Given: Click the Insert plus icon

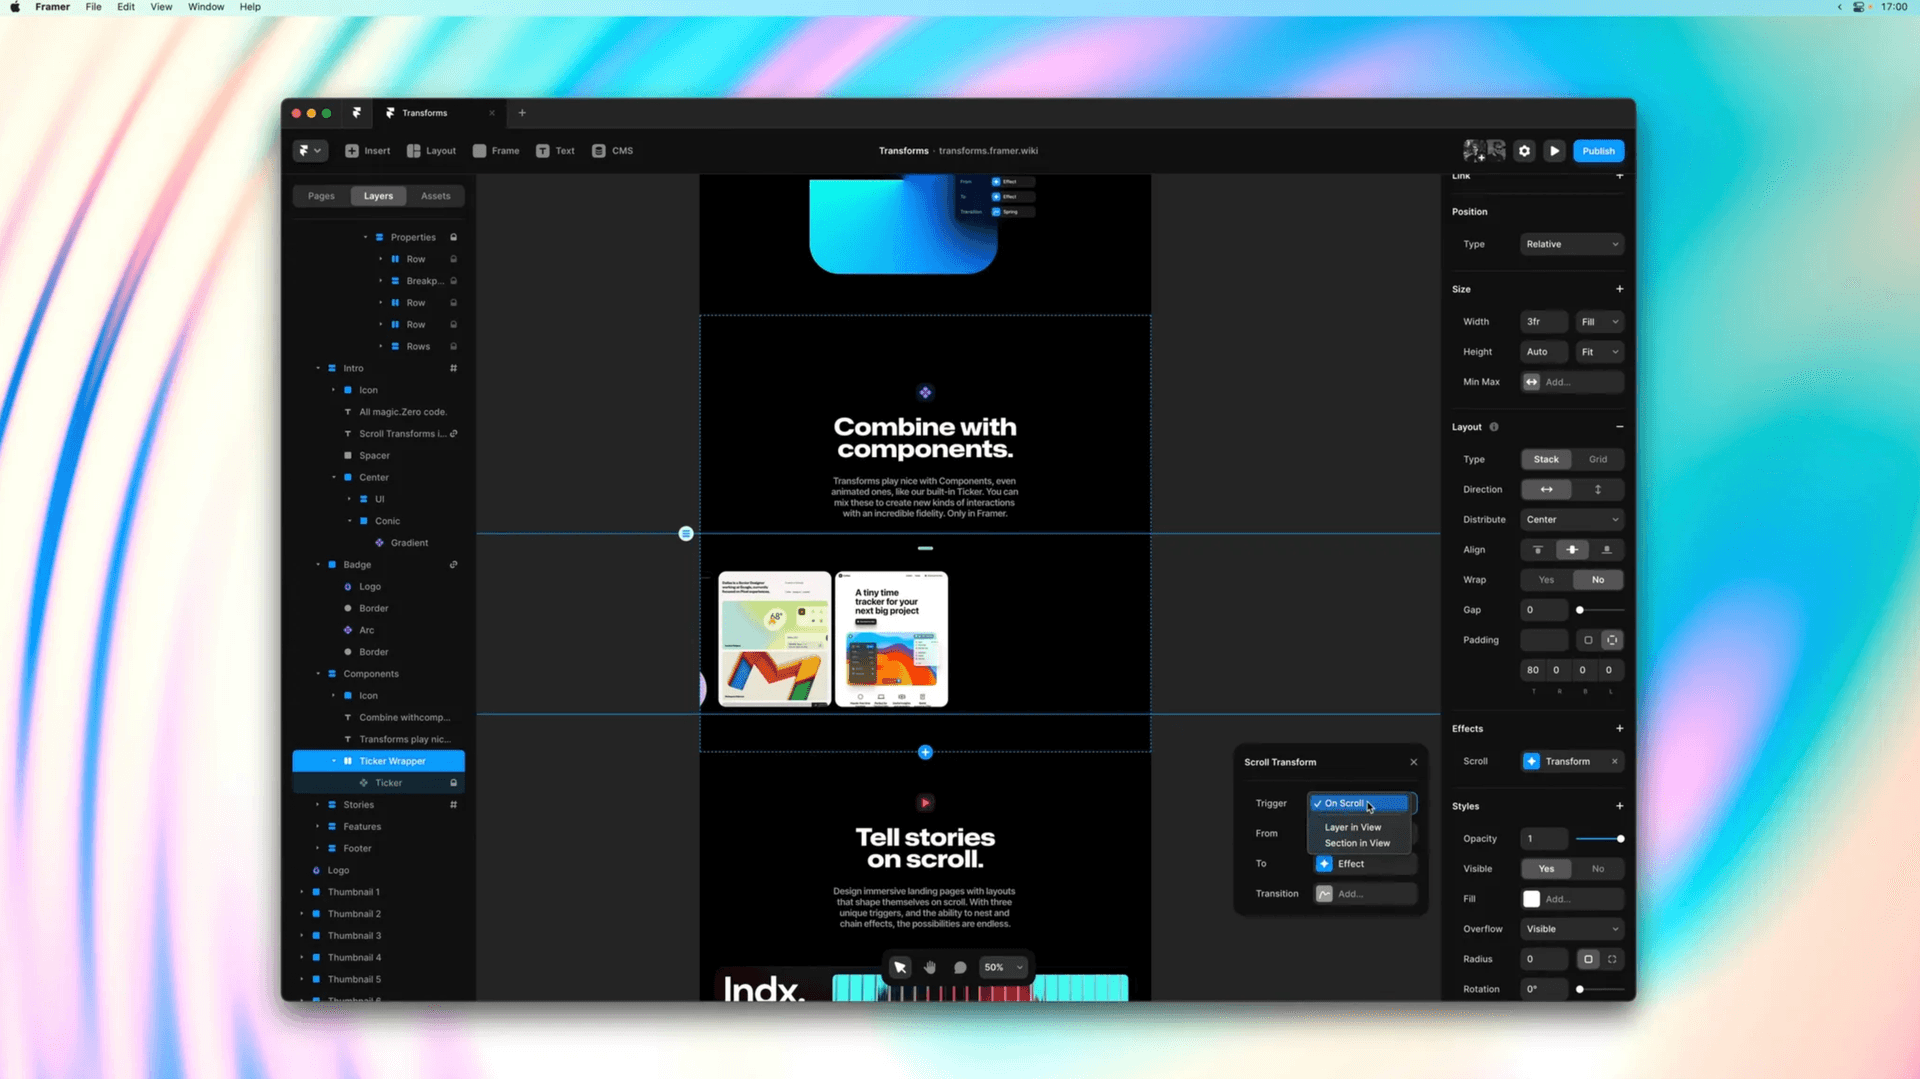Looking at the screenshot, I should pyautogui.click(x=352, y=151).
